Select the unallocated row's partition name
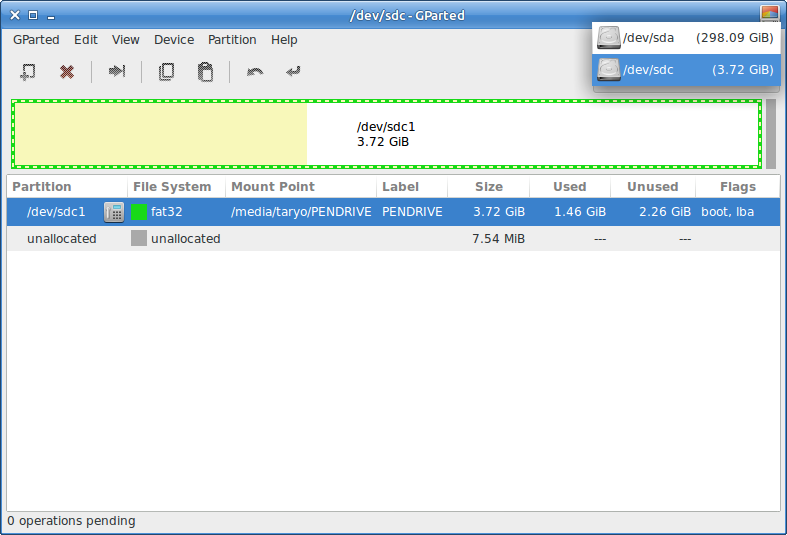787x535 pixels. pyautogui.click(x=62, y=238)
